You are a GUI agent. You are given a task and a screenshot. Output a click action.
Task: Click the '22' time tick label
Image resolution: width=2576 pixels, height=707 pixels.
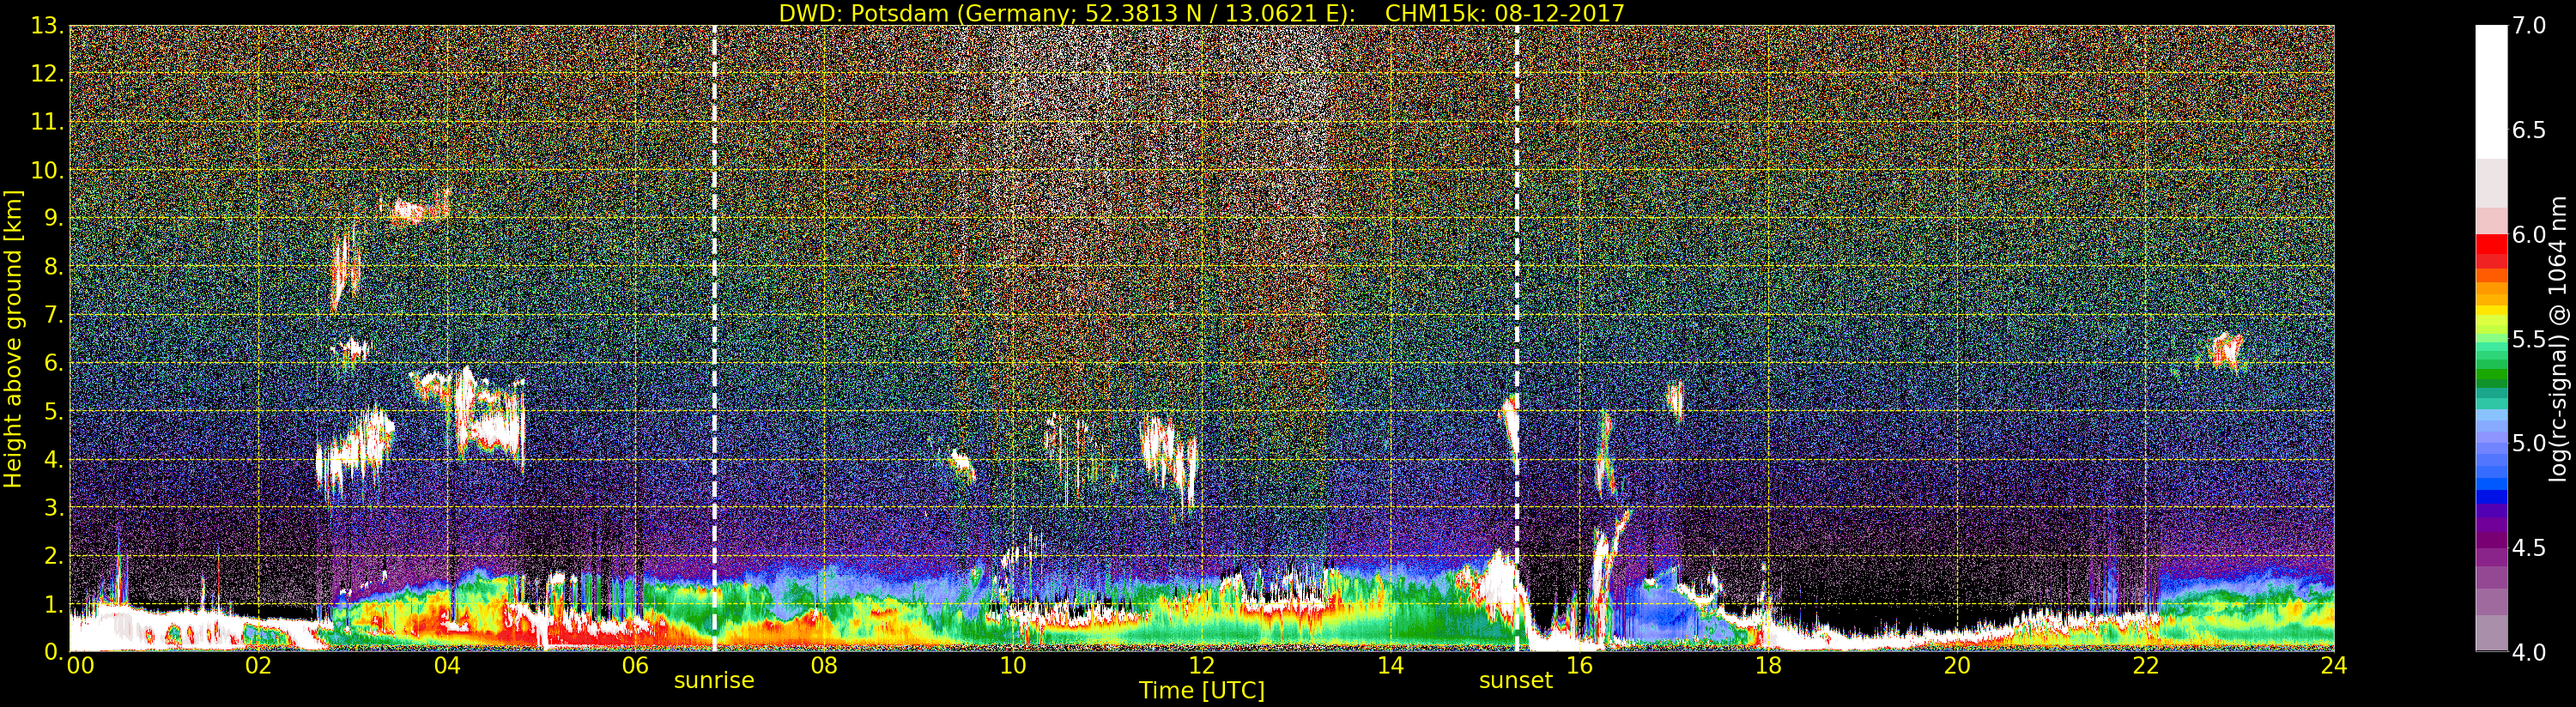tap(2146, 666)
